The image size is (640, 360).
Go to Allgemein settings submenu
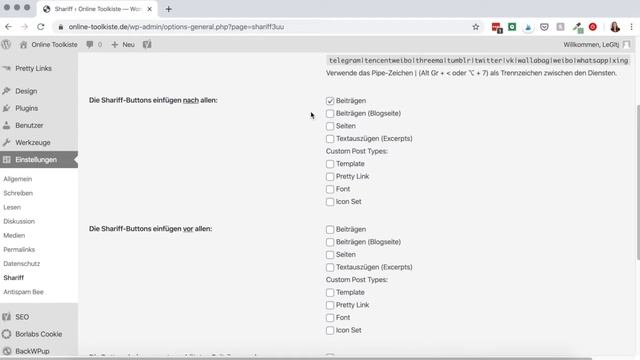[18, 179]
